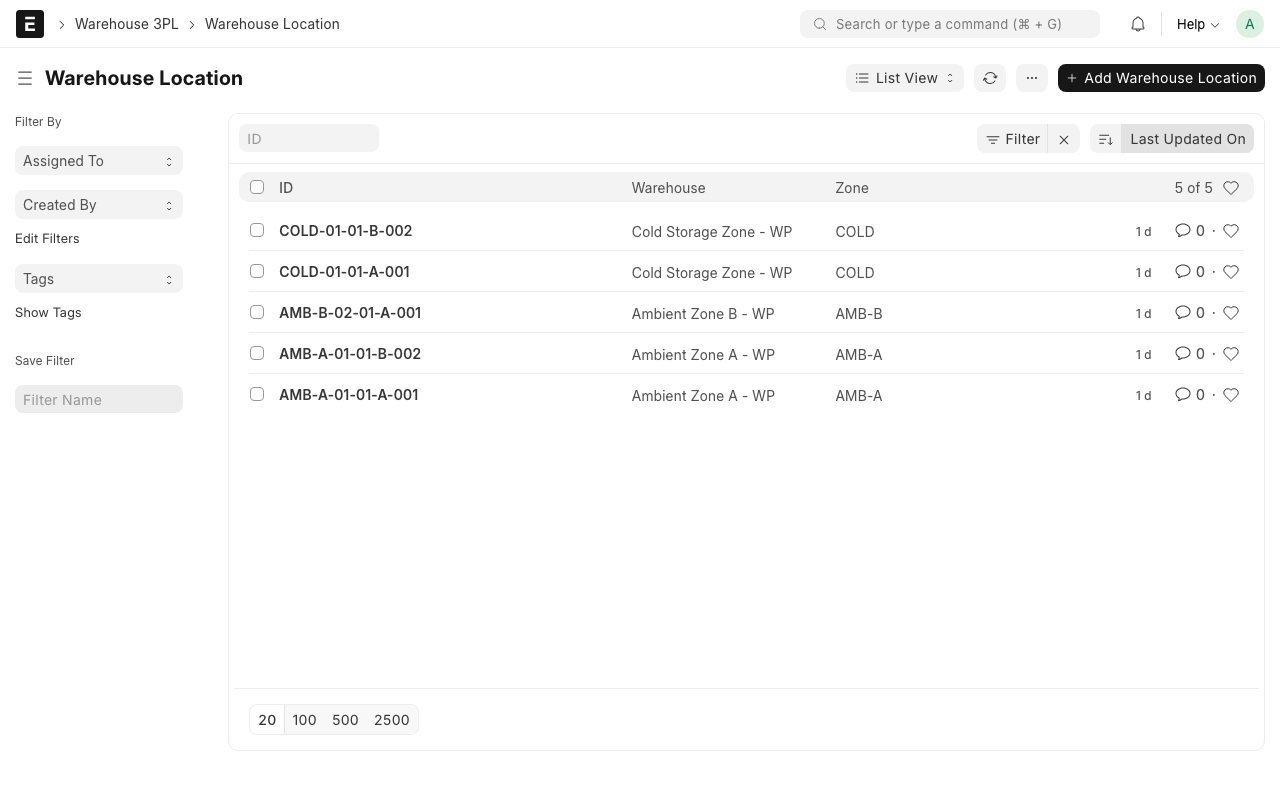Click the ERPNext home logo icon

coord(30,24)
